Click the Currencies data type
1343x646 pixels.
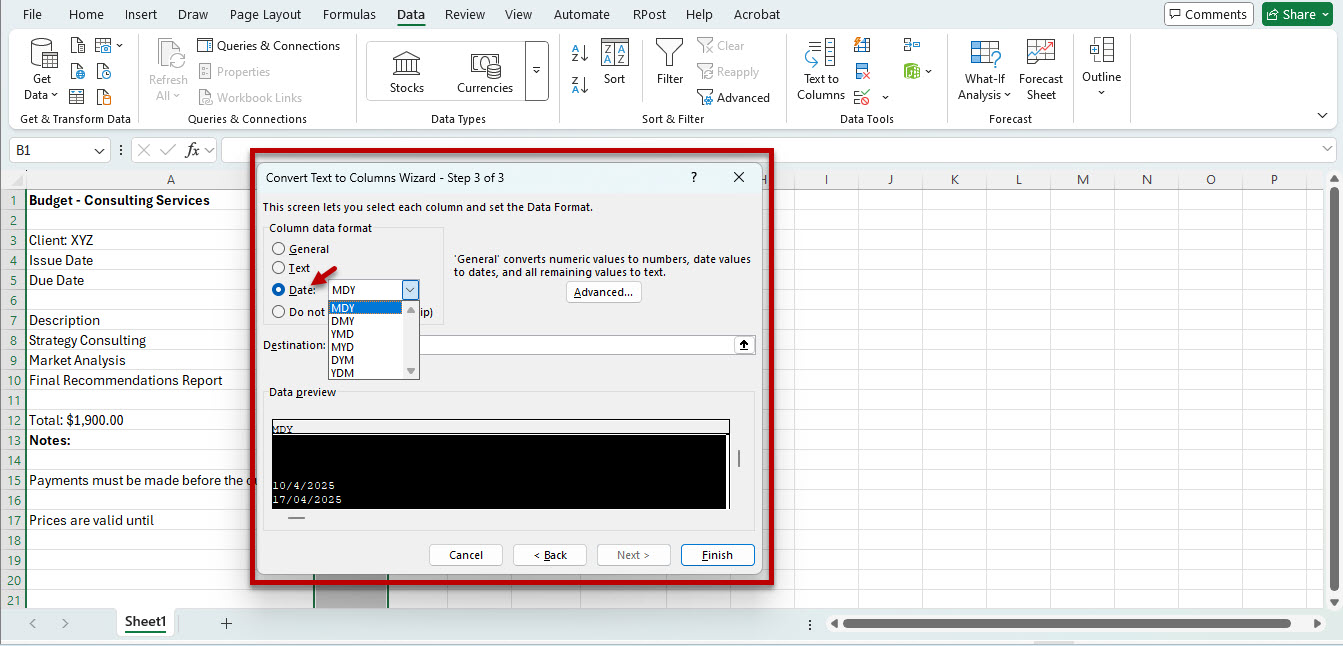click(485, 72)
